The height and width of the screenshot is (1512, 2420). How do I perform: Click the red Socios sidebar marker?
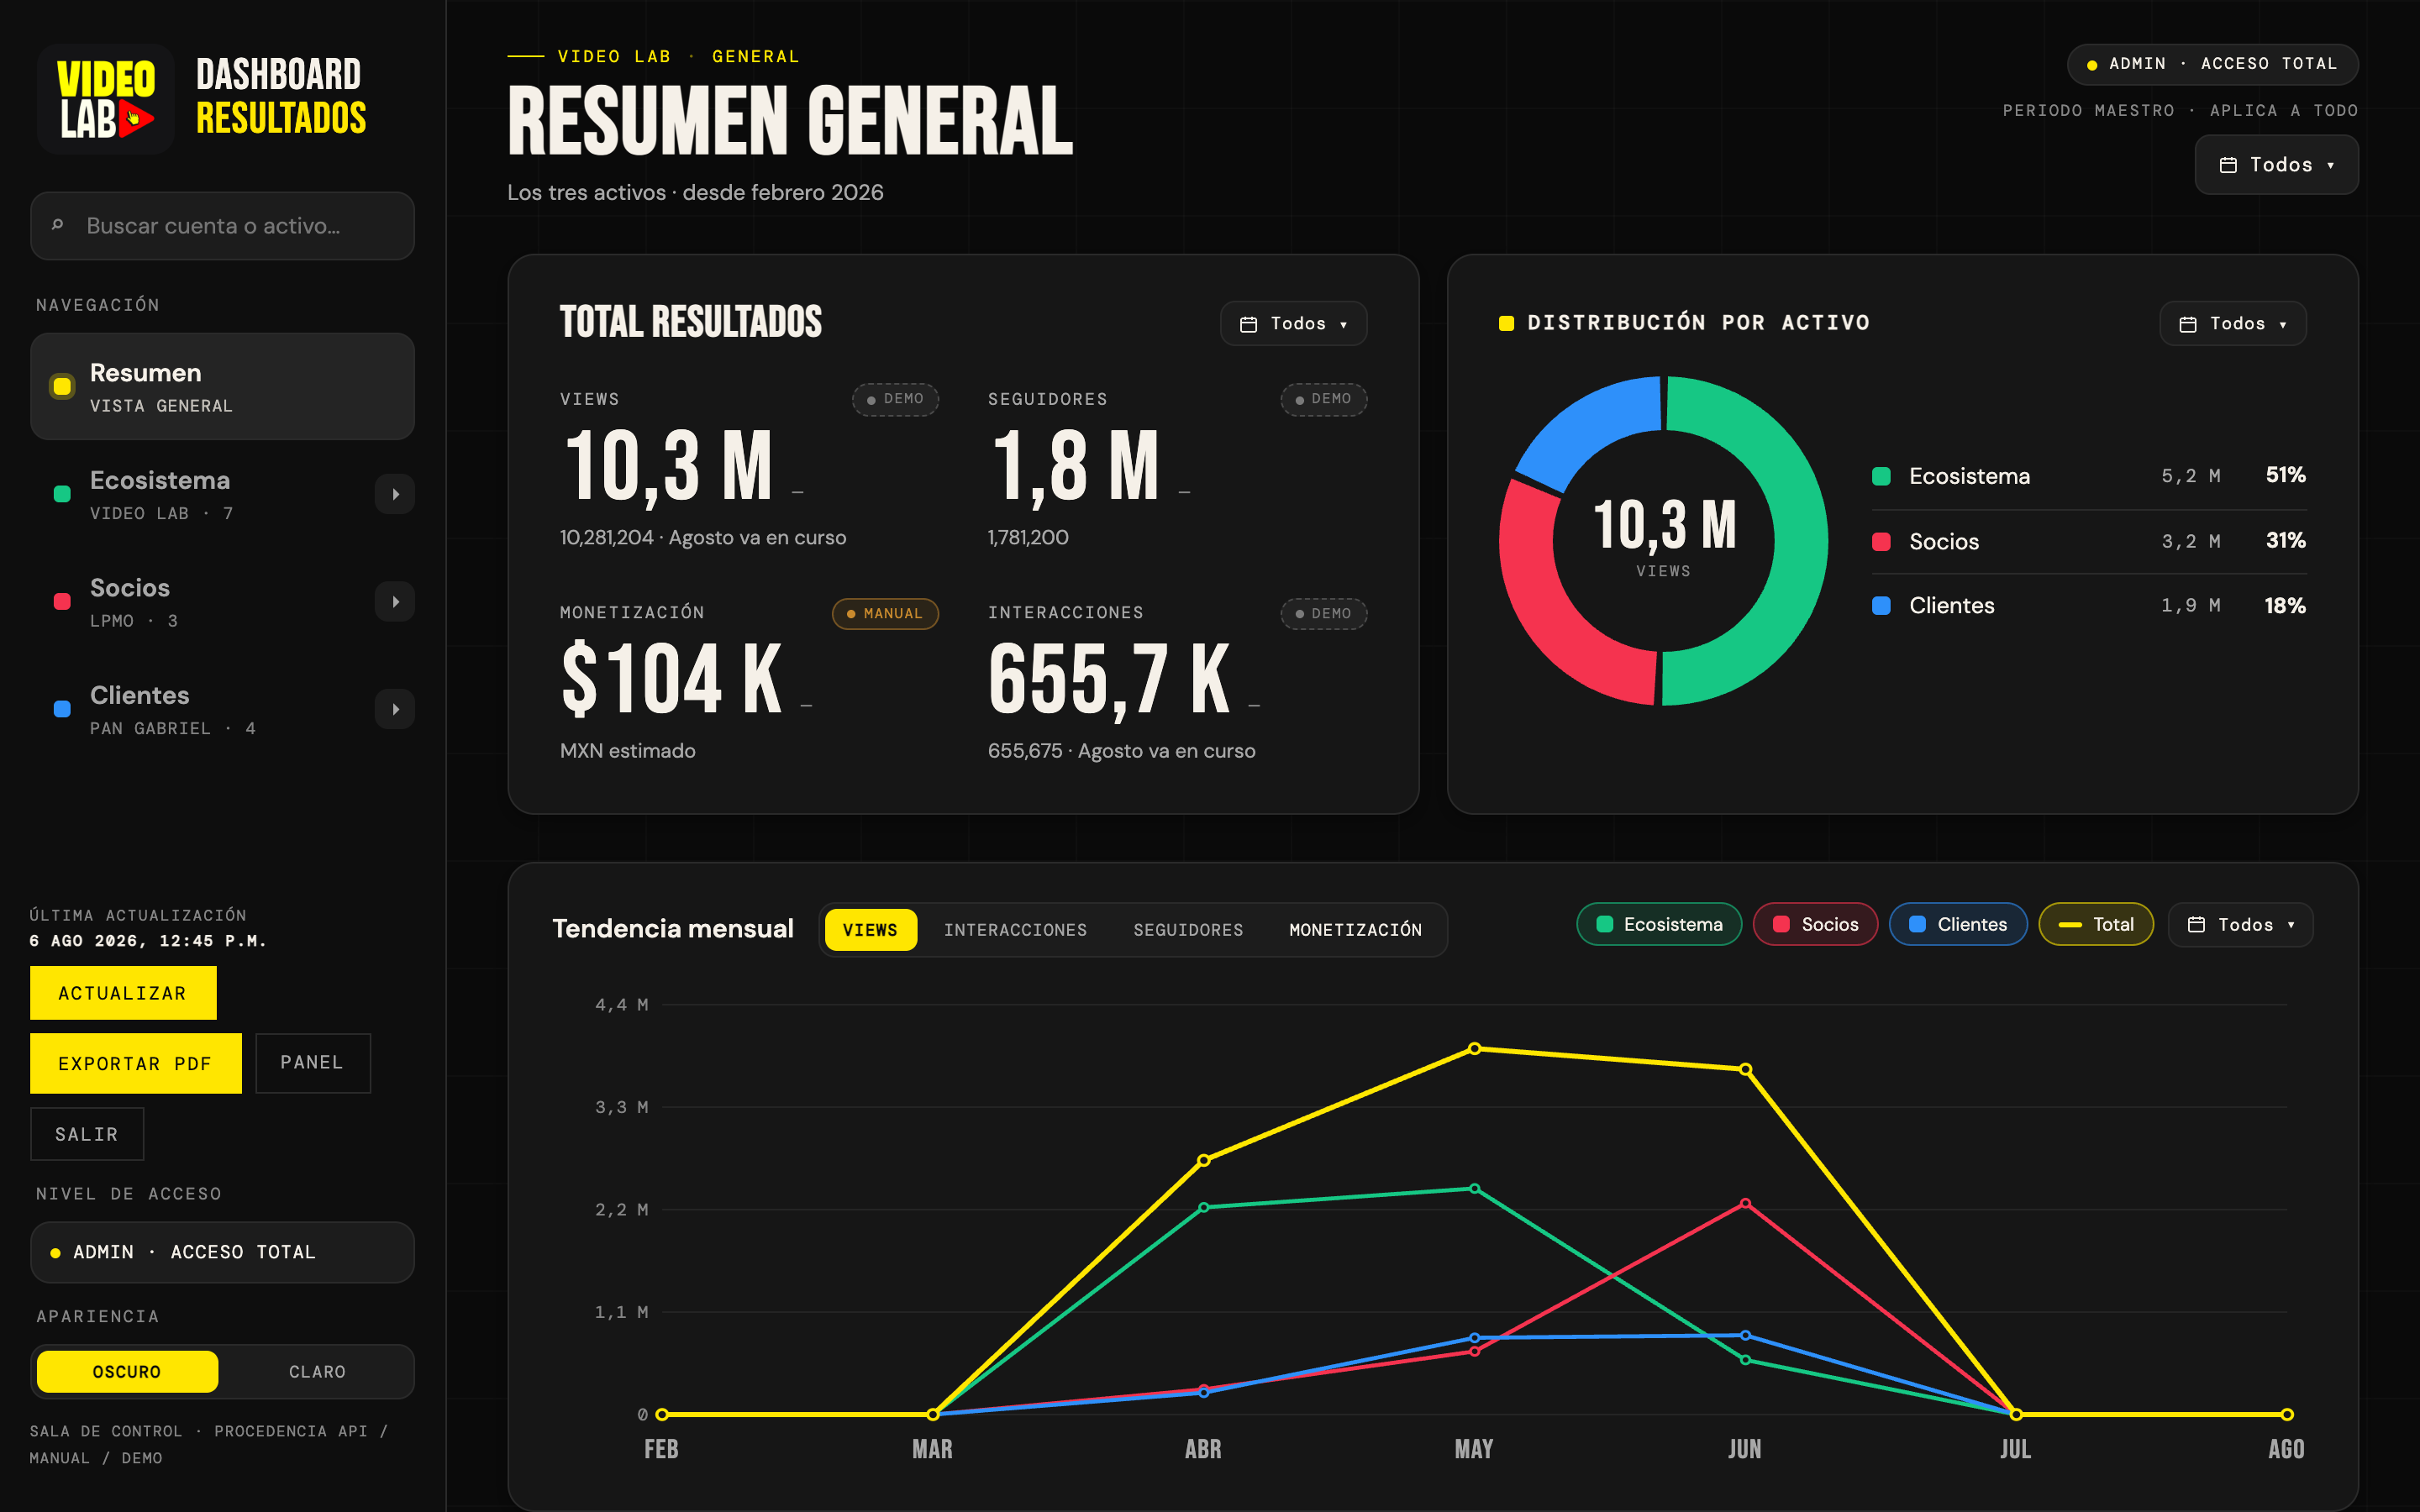point(62,601)
